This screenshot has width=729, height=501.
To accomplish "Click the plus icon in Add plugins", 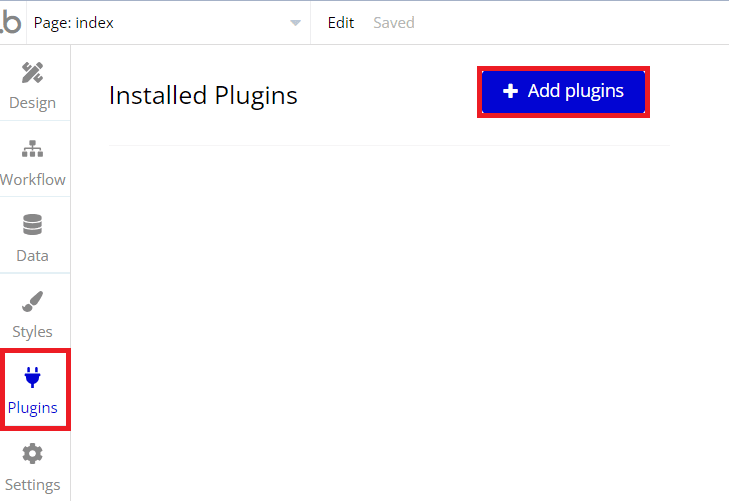I will tap(510, 91).
